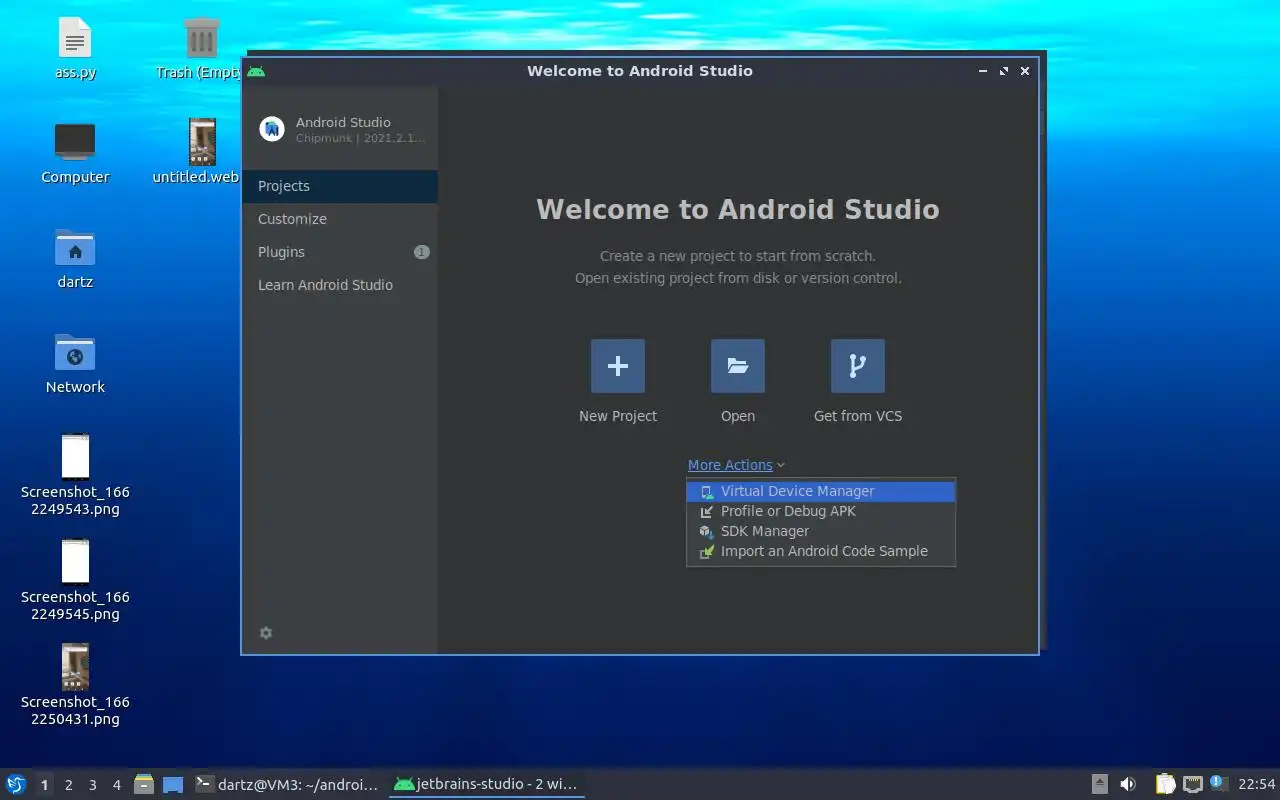1280x800 pixels.
Task: Switch to workspace 3 in the taskbar
Action: (x=92, y=785)
